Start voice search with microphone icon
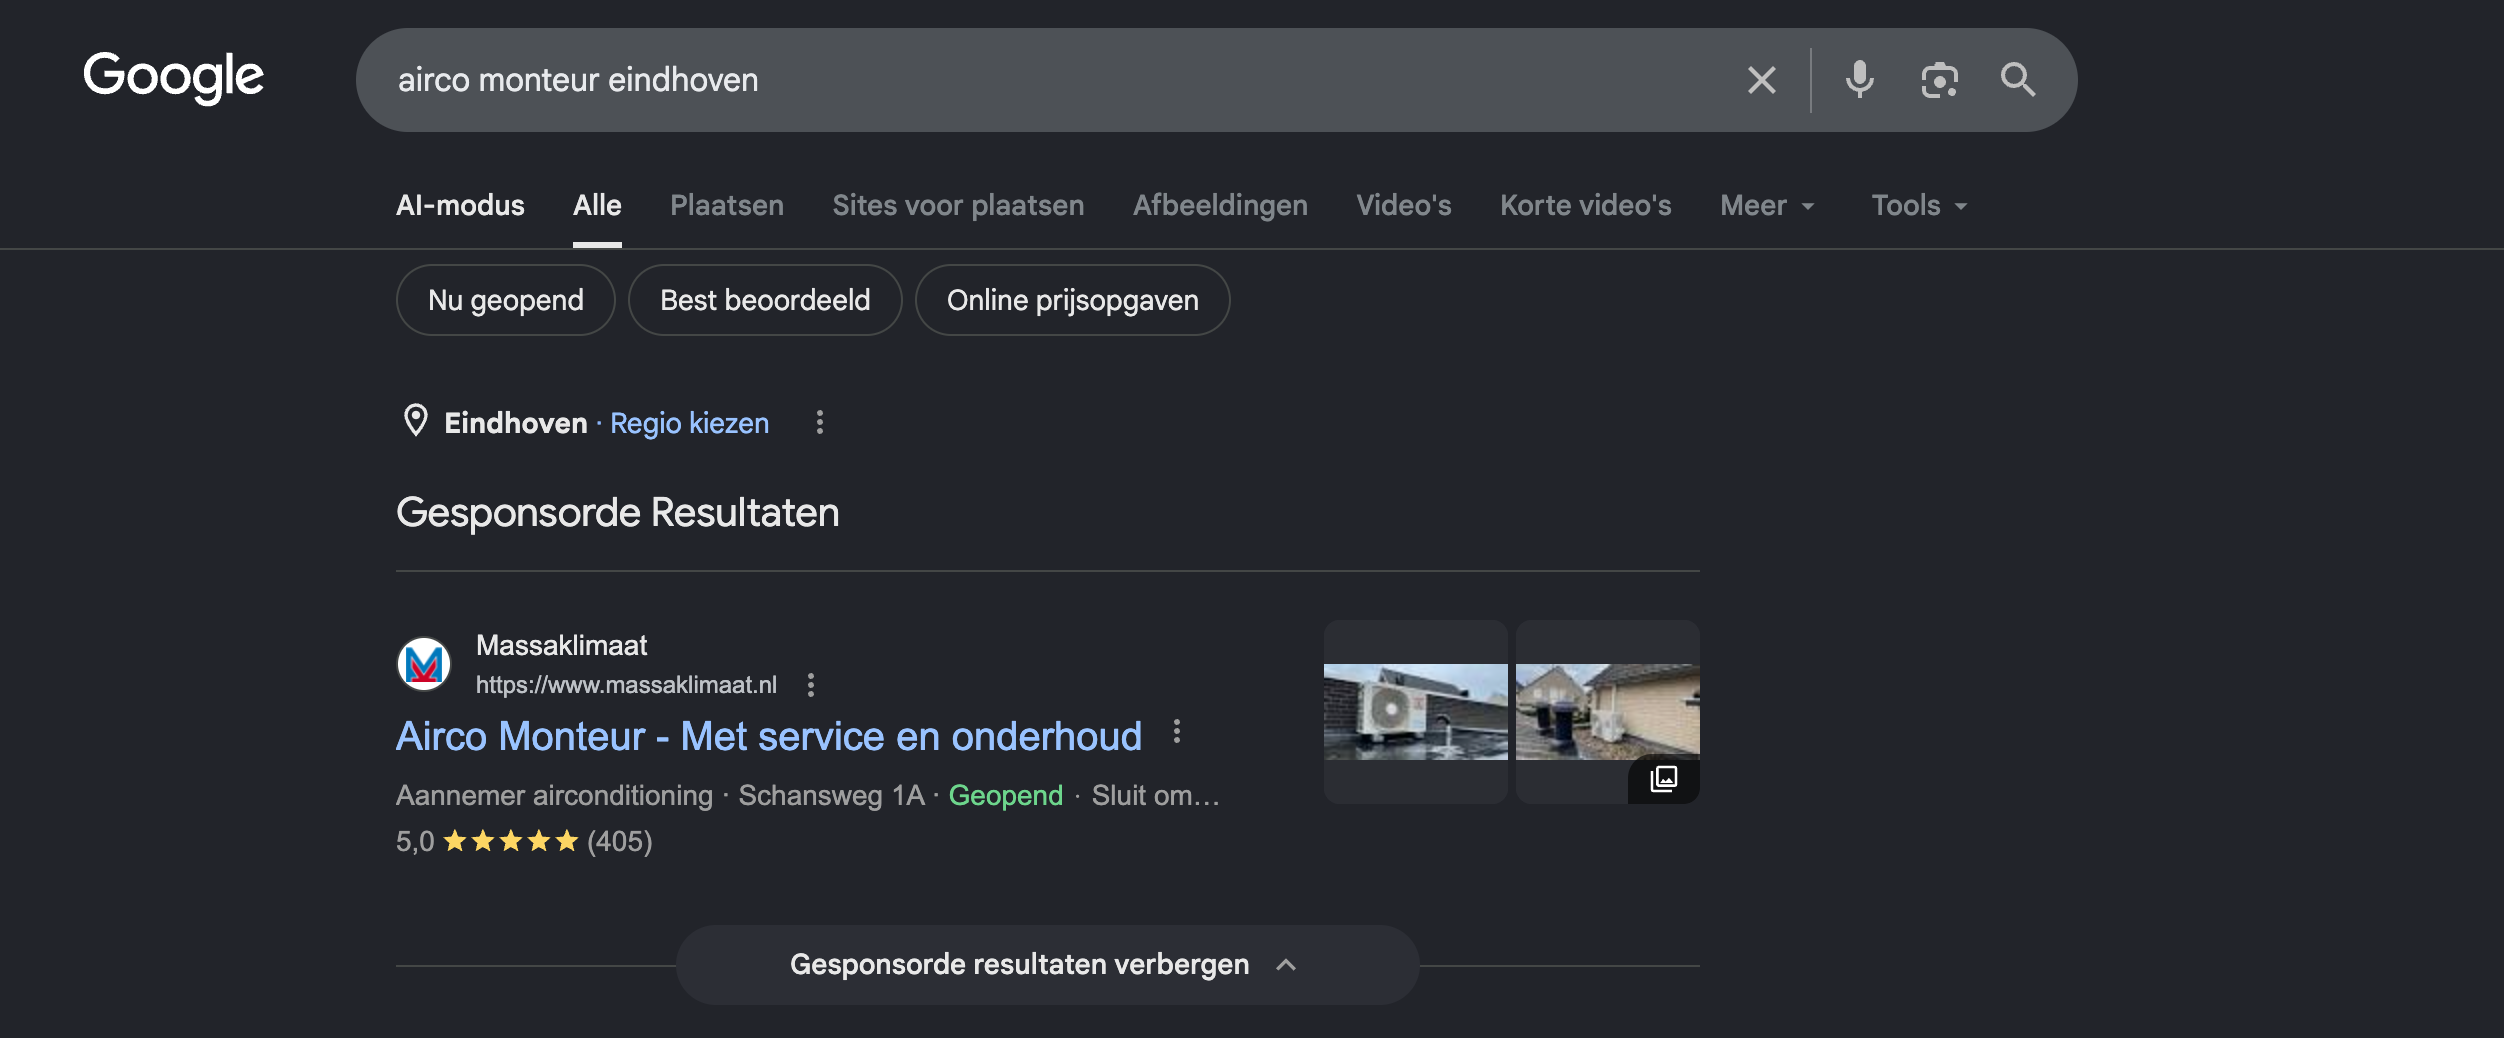The height and width of the screenshot is (1038, 2504). 1859,80
